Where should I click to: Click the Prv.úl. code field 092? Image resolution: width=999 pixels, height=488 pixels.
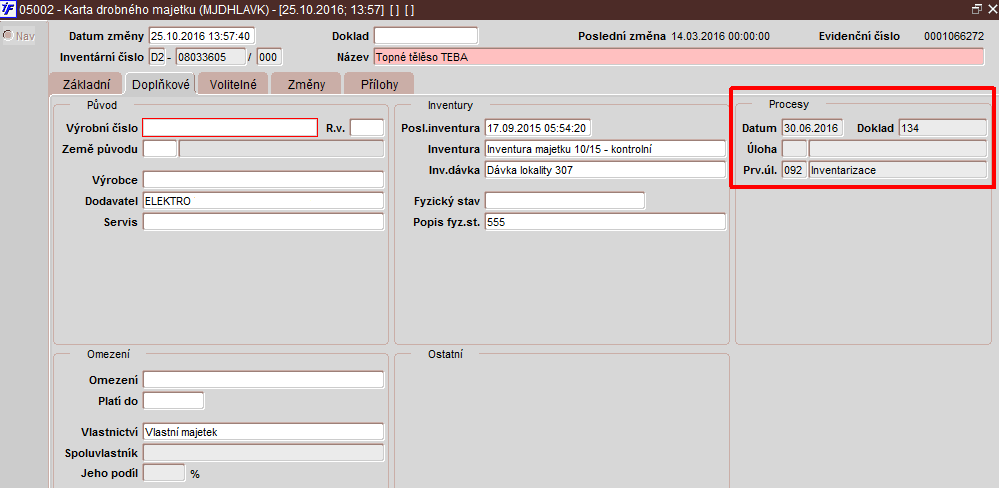[794, 170]
